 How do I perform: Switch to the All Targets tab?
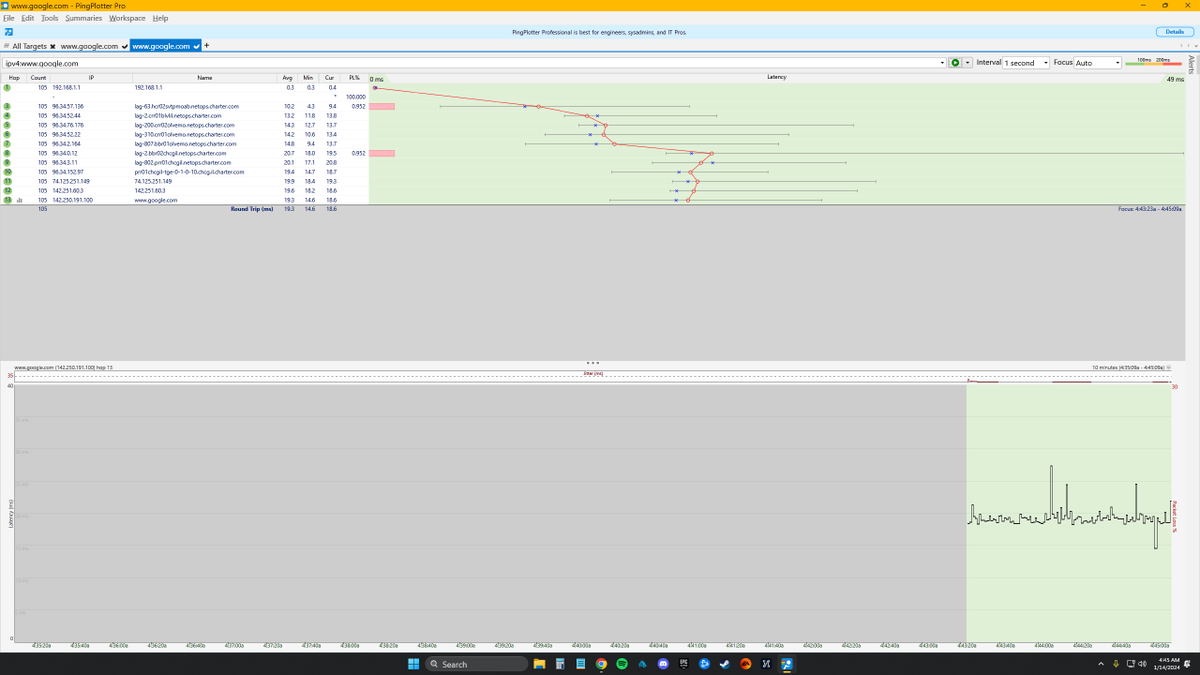tap(29, 46)
